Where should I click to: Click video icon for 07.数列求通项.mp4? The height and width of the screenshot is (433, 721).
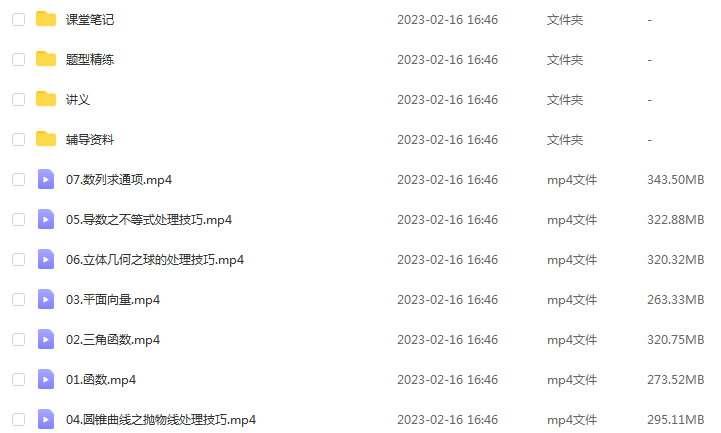point(46,179)
